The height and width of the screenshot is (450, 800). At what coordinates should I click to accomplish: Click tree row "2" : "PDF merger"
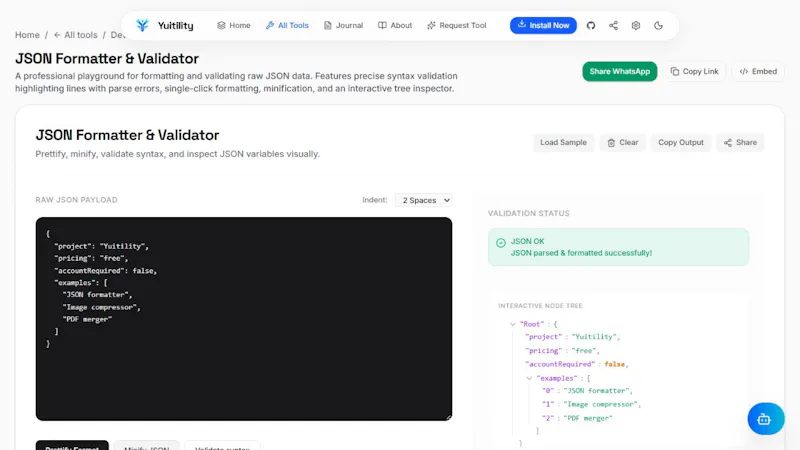click(577, 418)
